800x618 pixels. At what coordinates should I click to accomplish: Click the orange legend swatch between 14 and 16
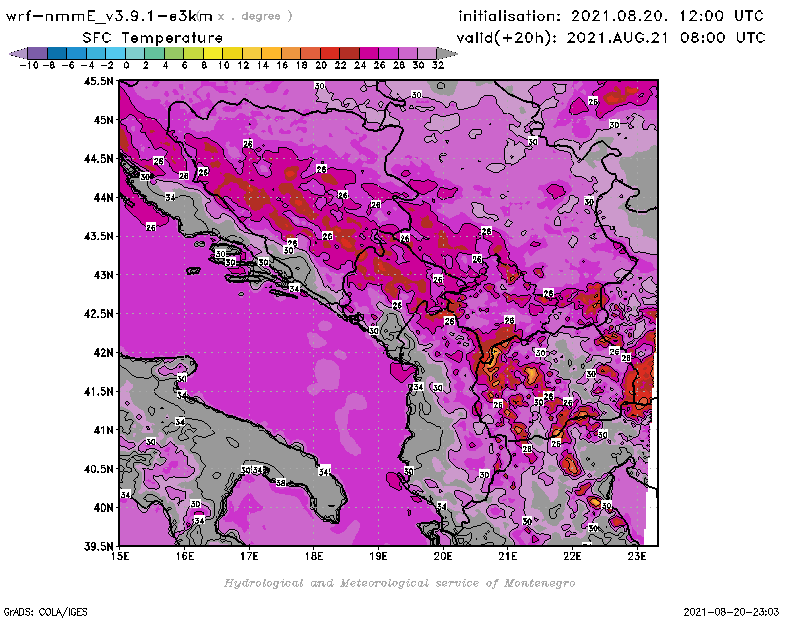[271, 54]
